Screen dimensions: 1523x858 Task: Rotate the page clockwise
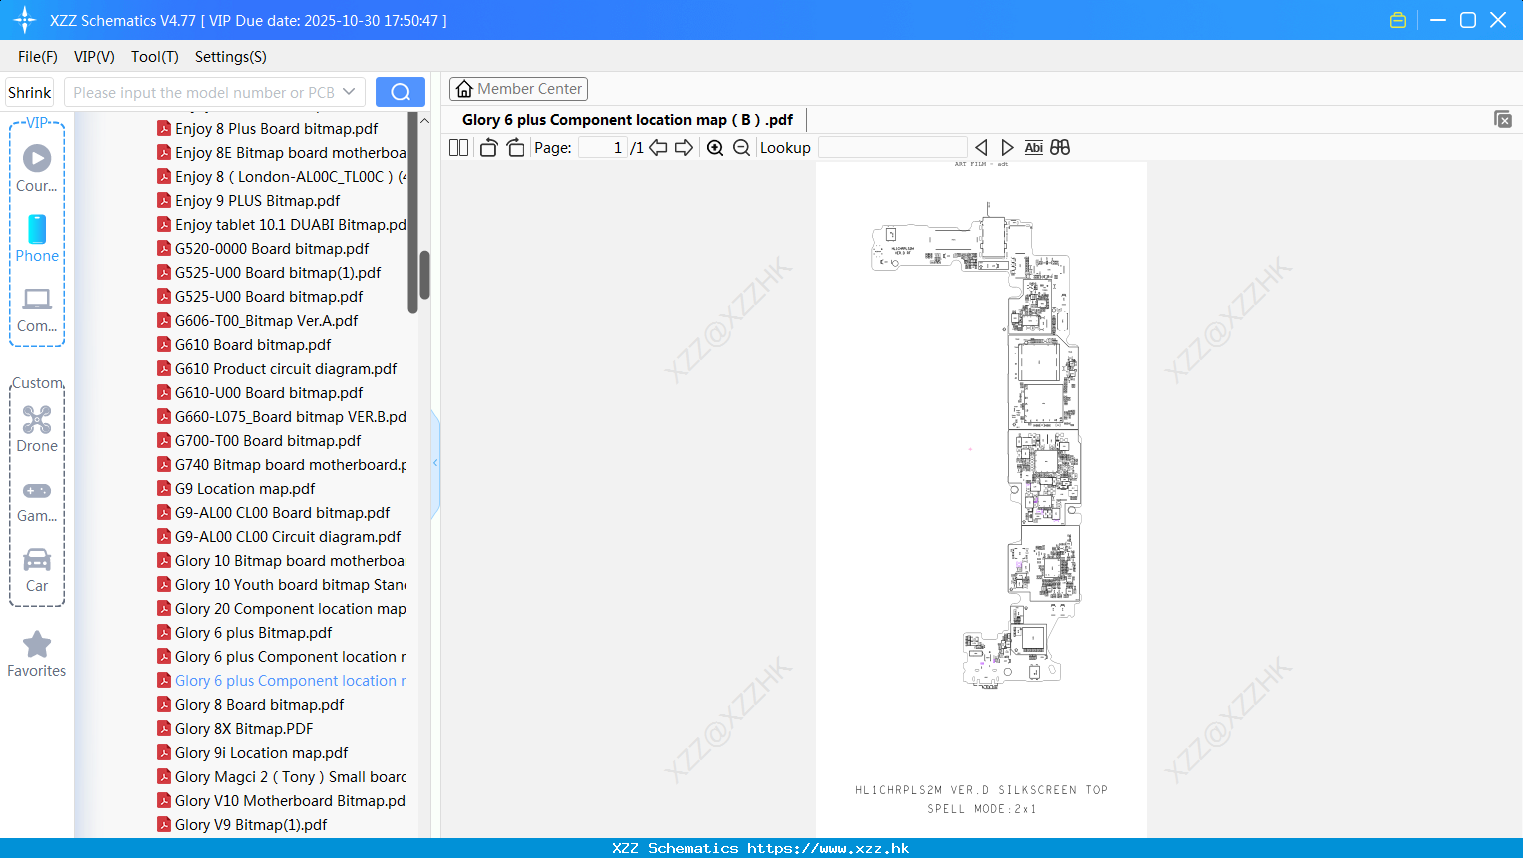point(515,147)
